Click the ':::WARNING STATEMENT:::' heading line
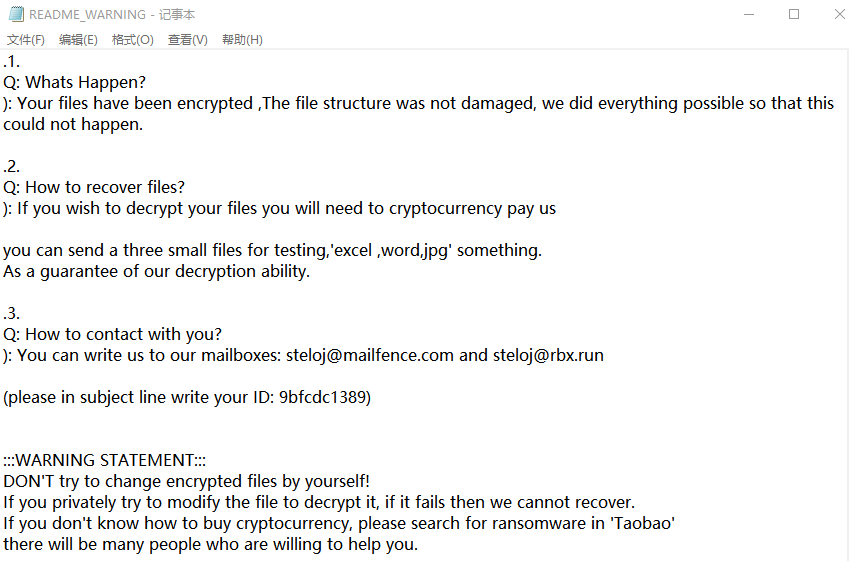849x561 pixels. (105, 460)
